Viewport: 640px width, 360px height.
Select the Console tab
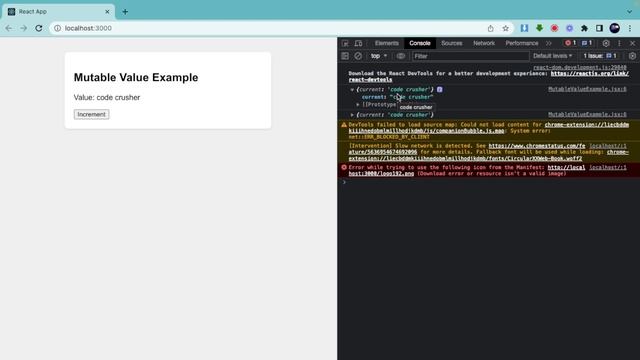click(x=420, y=43)
